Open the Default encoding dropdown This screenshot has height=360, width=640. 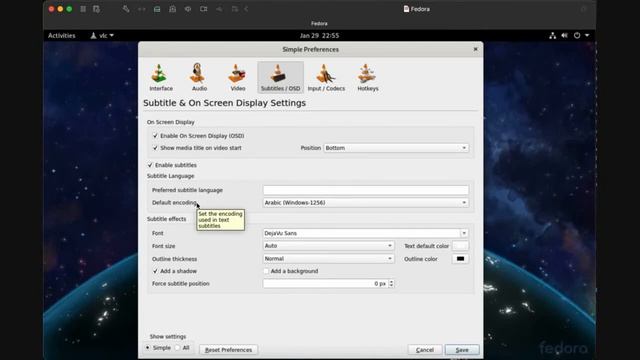pyautogui.click(x=366, y=202)
